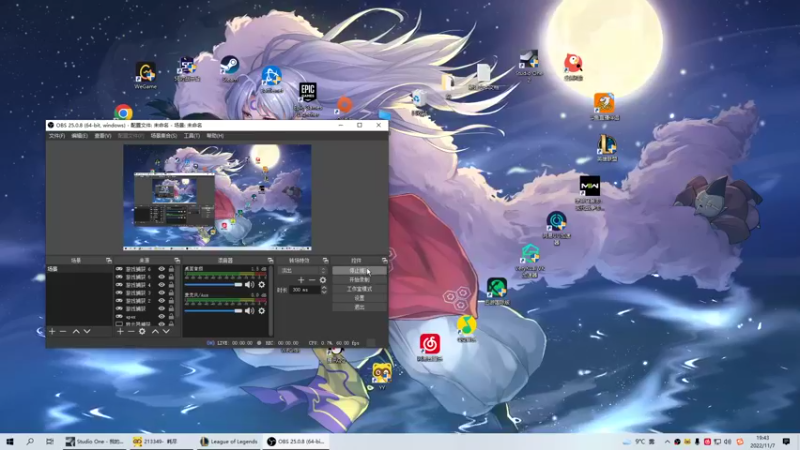Open the 帮助(H) menu
Screen dimensions: 800x450
coord(215,136)
